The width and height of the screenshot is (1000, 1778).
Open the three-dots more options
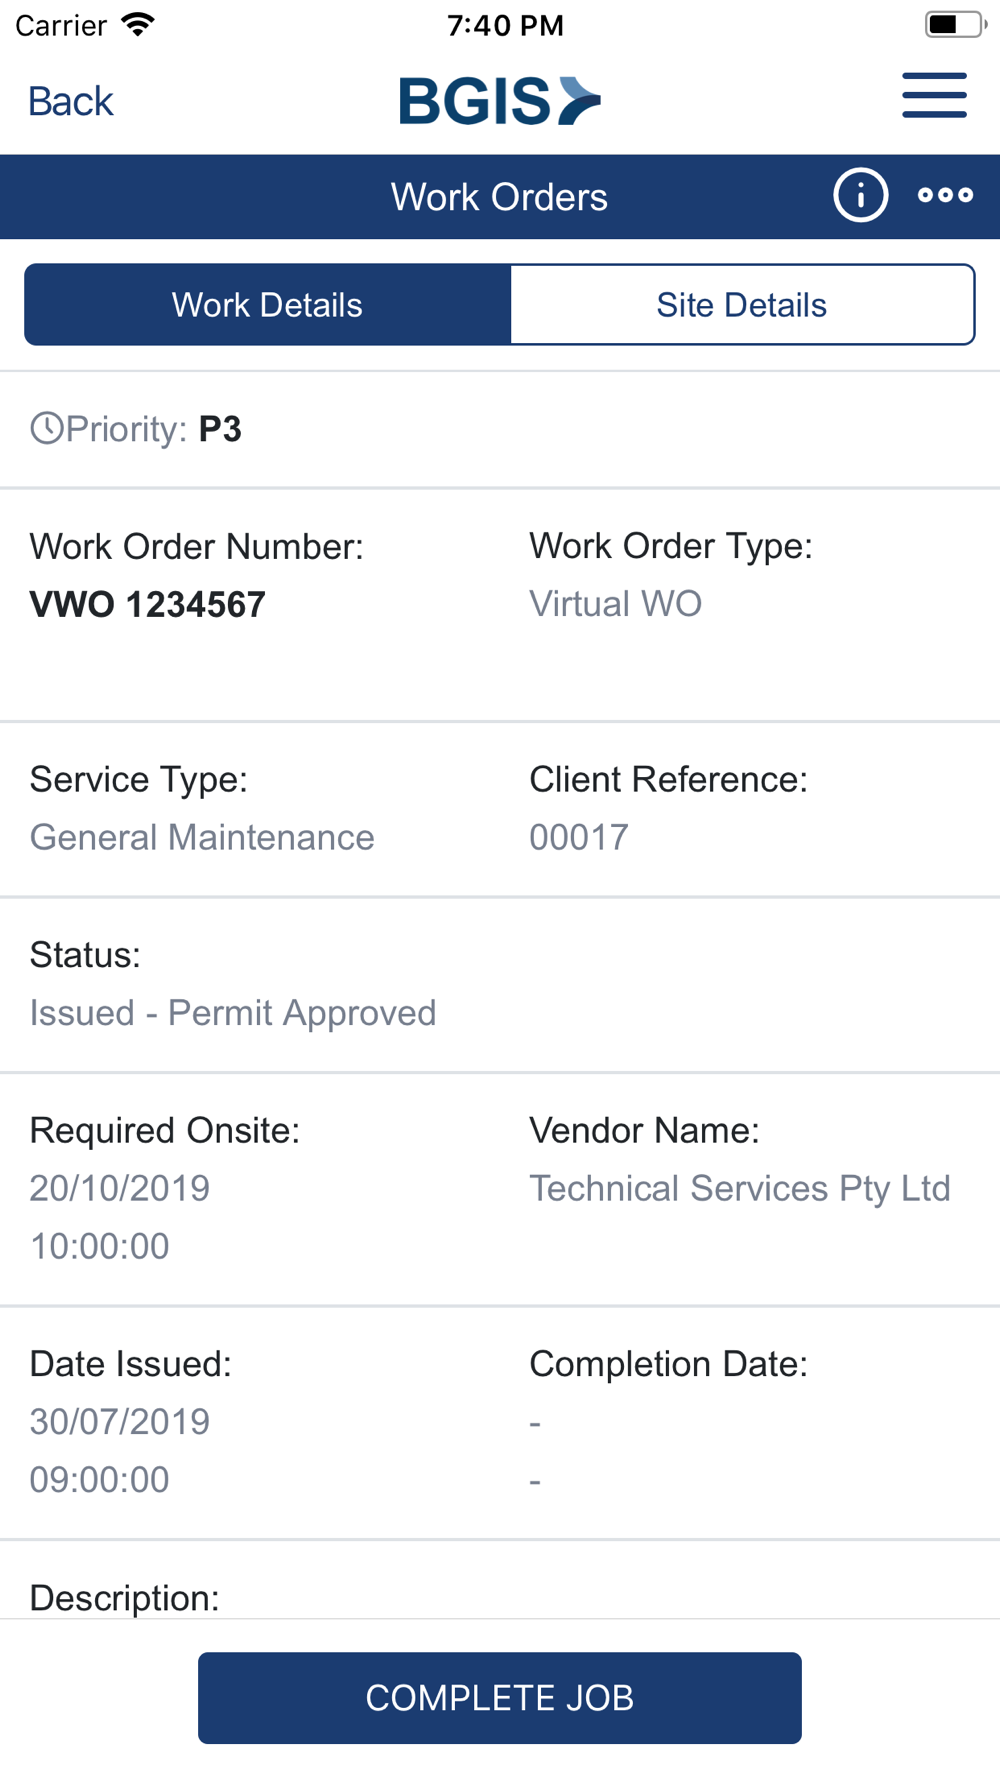coord(945,195)
